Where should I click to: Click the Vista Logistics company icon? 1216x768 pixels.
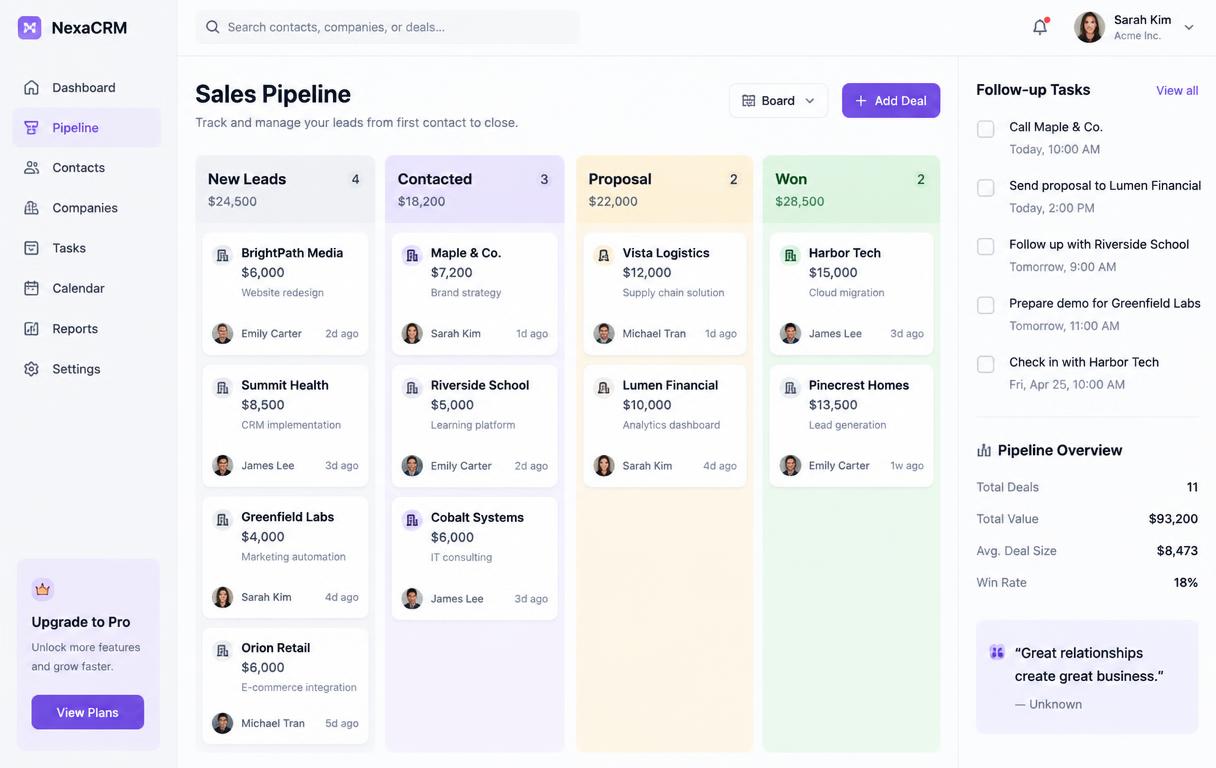(x=604, y=256)
